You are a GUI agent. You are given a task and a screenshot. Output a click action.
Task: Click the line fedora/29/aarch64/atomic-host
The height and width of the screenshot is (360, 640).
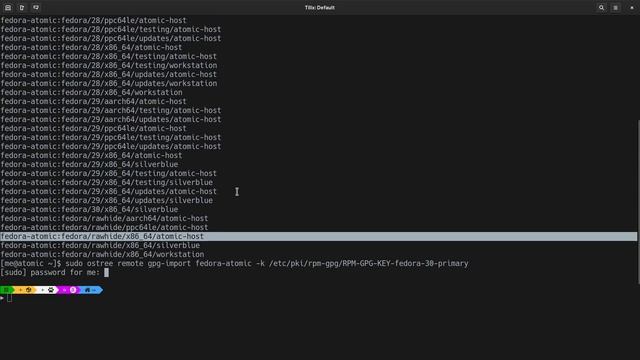[x=93, y=101]
